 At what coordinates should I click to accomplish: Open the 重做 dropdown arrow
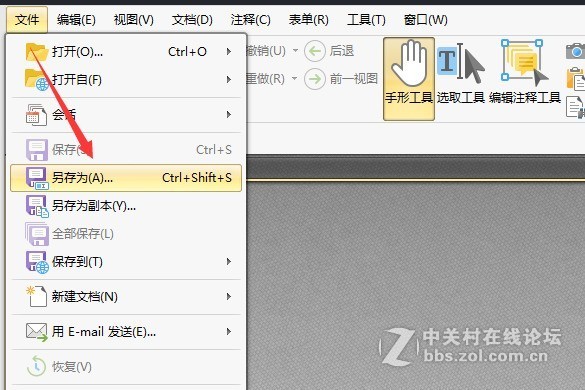point(294,78)
